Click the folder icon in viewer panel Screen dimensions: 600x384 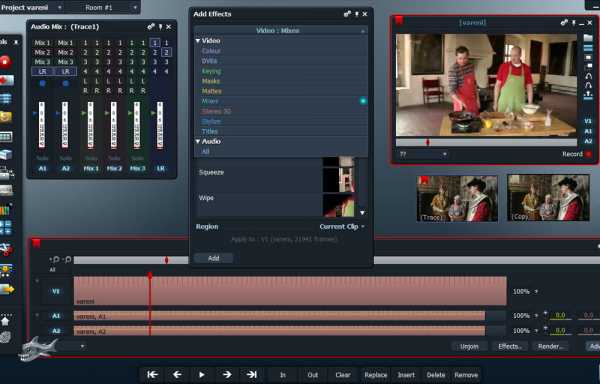[x=588, y=37]
